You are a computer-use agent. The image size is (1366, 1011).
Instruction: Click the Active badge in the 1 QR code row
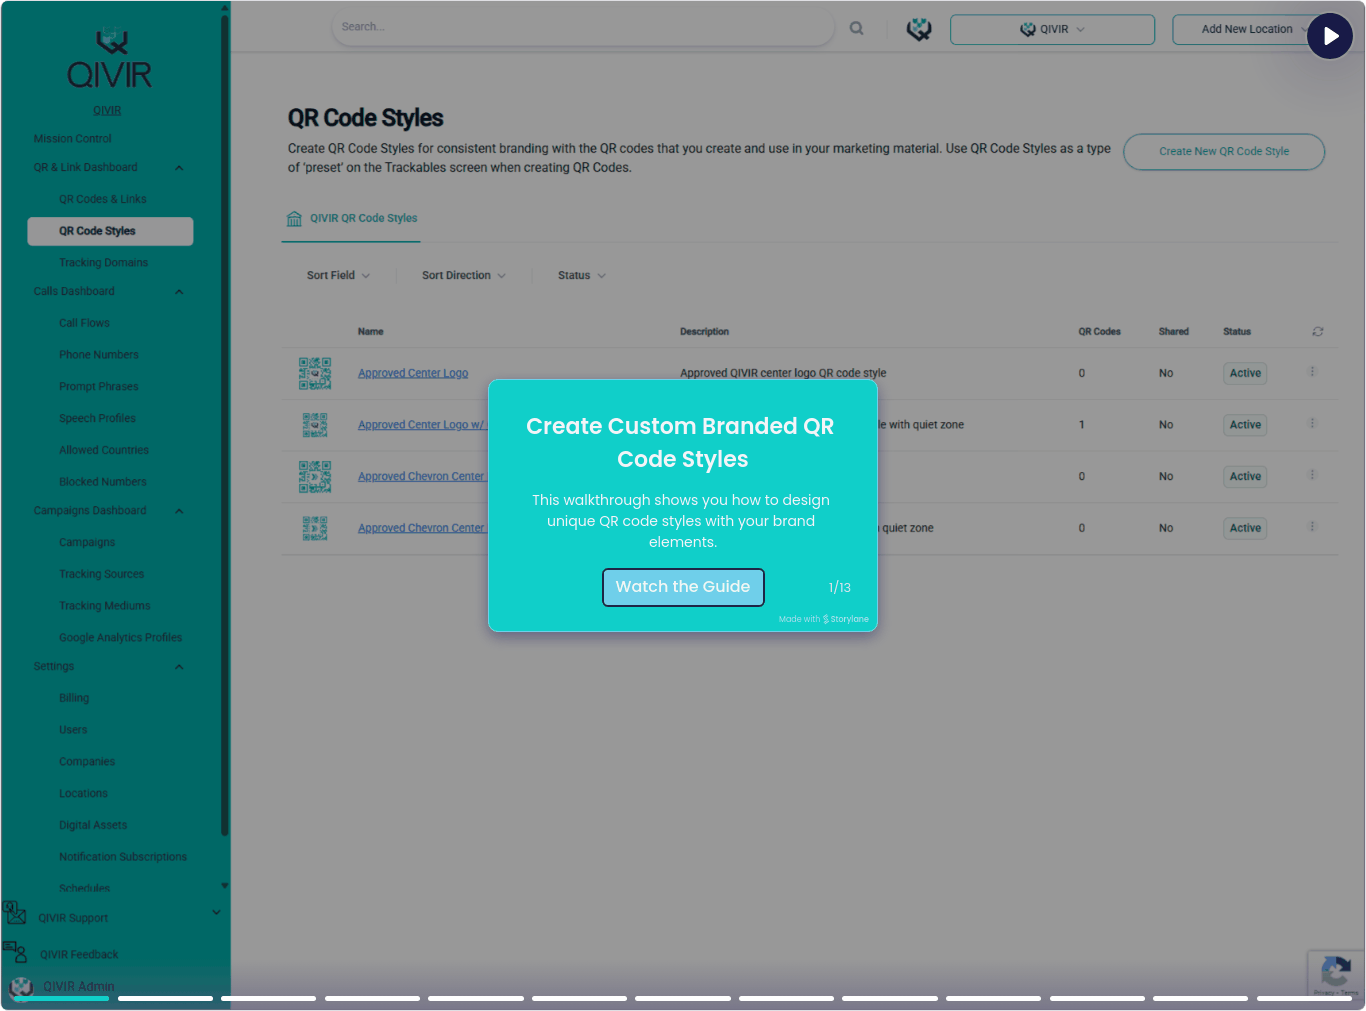coord(1245,425)
